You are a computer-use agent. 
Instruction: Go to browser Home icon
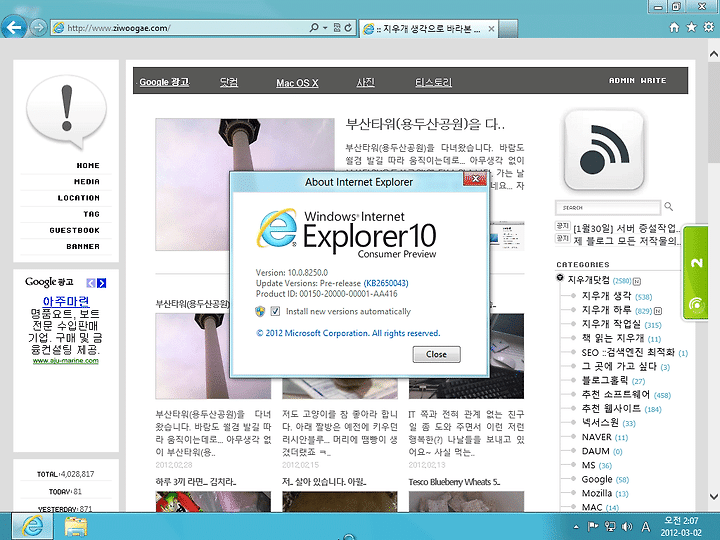(674, 28)
